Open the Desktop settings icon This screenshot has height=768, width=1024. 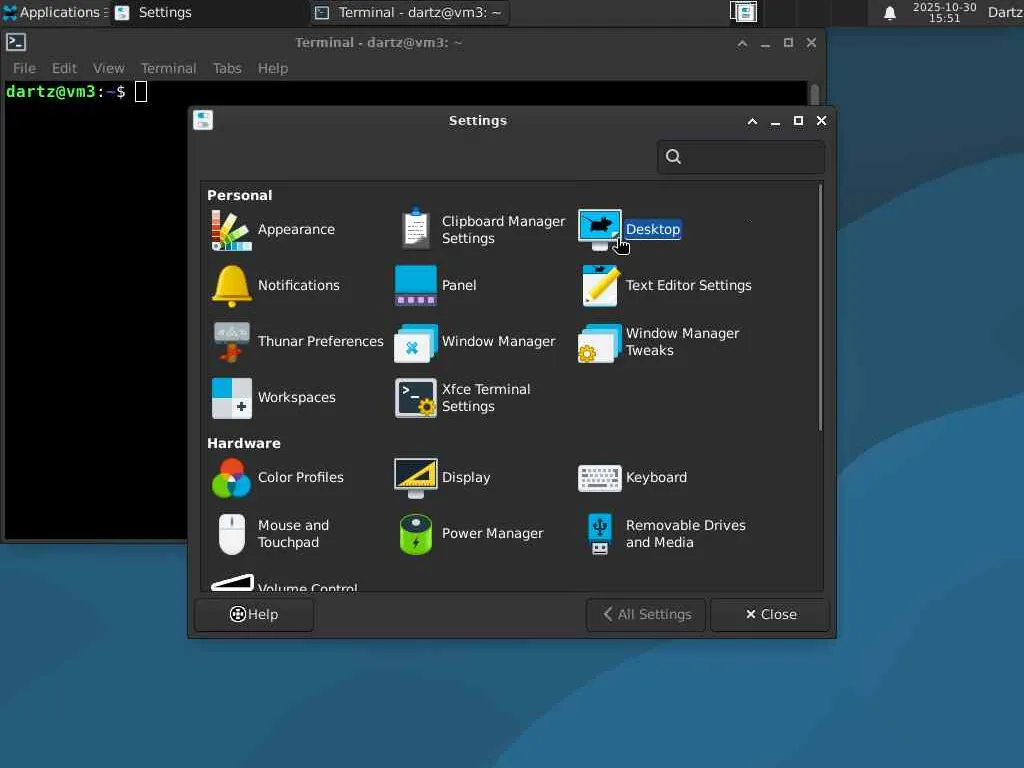(599, 230)
